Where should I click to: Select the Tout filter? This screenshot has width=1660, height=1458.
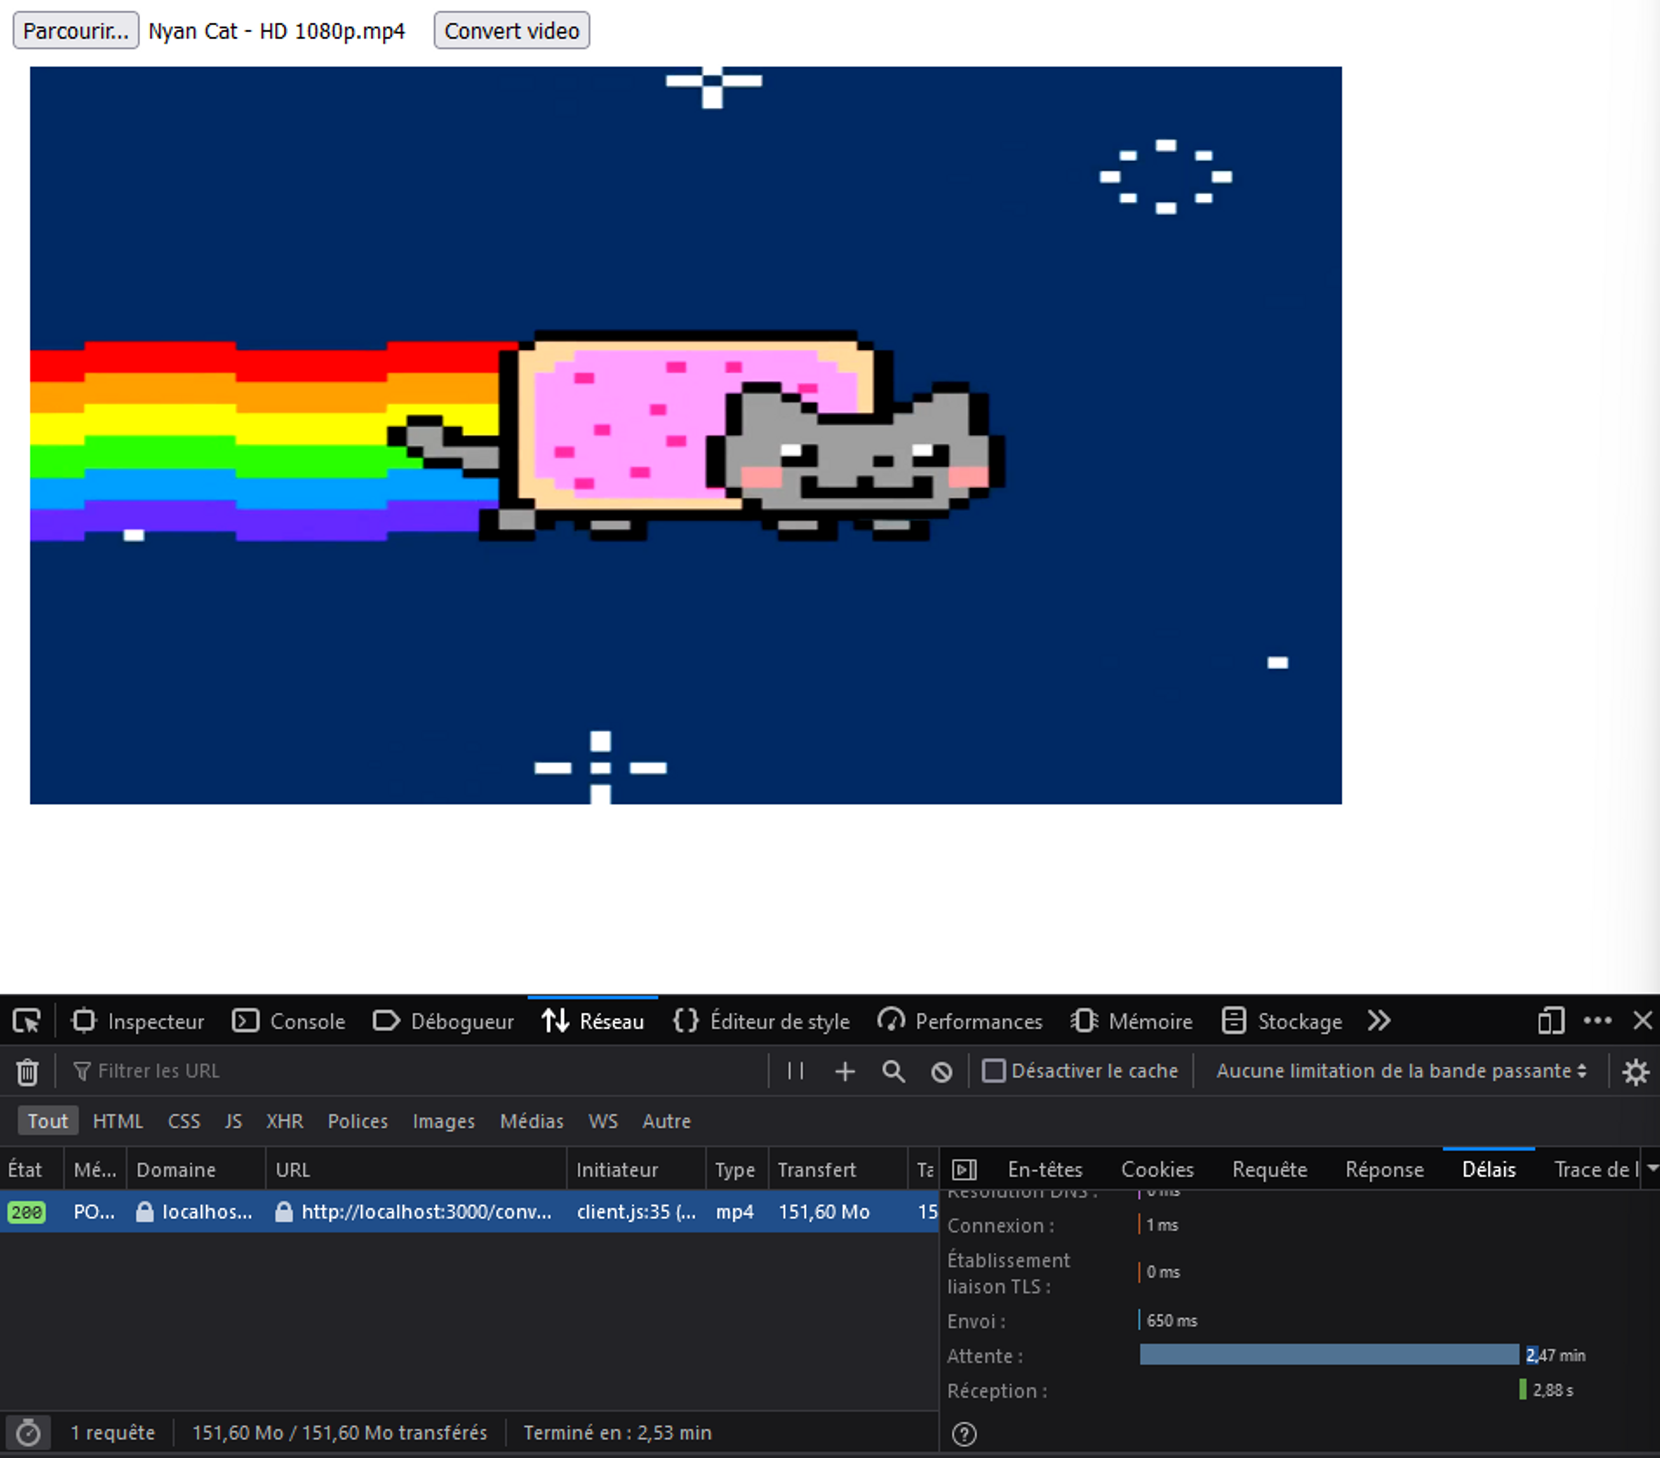[48, 1121]
